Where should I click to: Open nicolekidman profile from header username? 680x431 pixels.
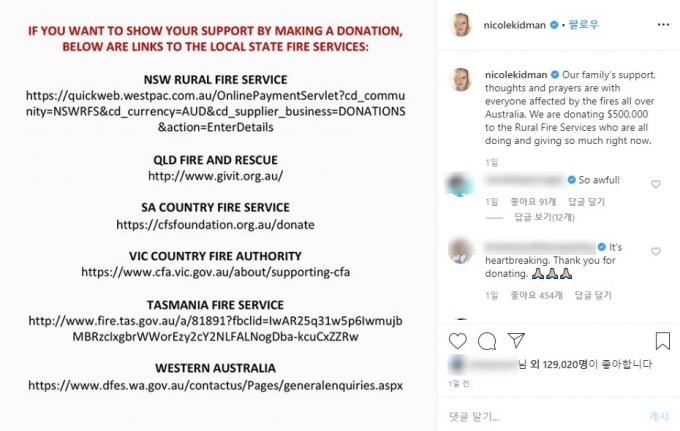coord(514,25)
